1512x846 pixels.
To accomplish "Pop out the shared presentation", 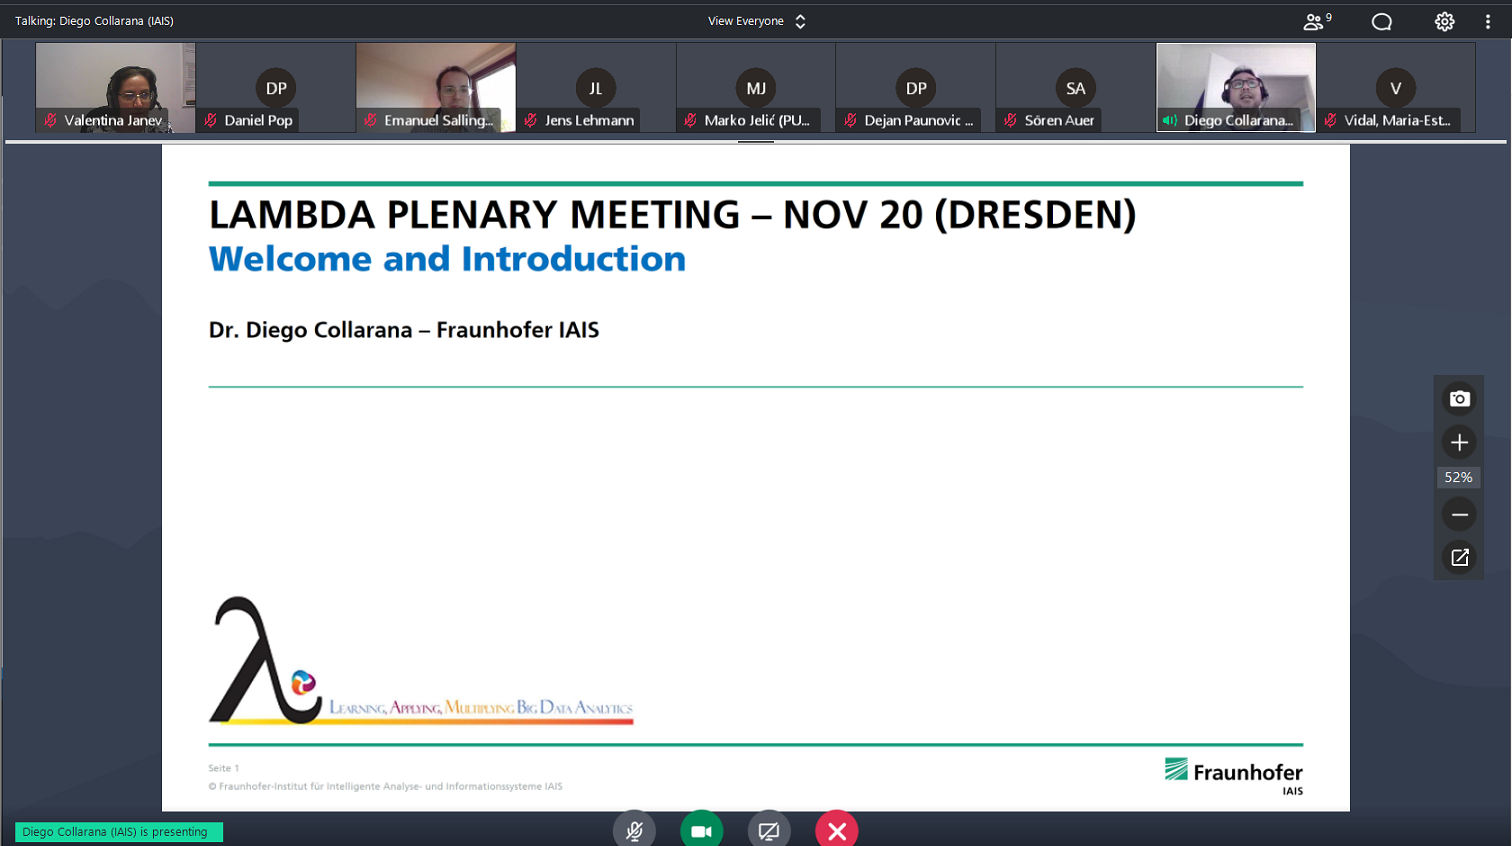I will 1459,557.
